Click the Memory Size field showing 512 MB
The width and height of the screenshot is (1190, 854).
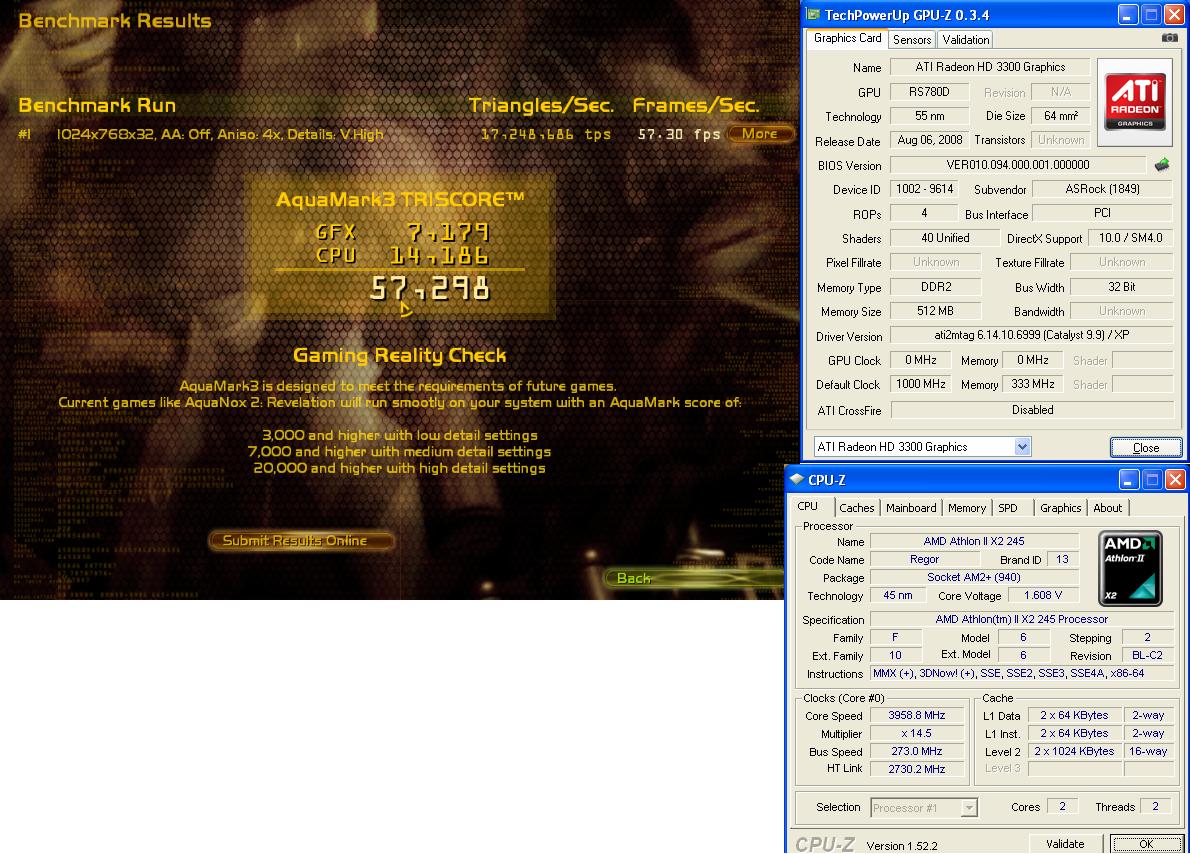(935, 310)
